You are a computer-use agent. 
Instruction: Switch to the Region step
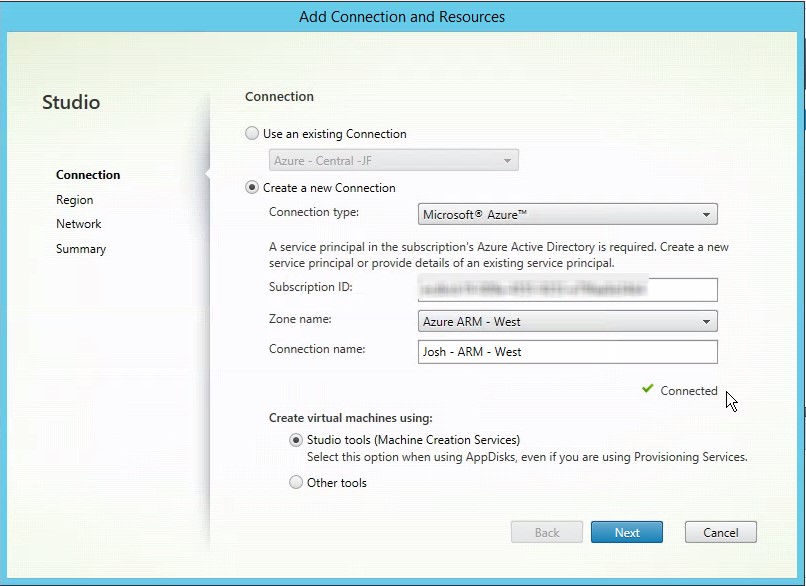(x=75, y=200)
